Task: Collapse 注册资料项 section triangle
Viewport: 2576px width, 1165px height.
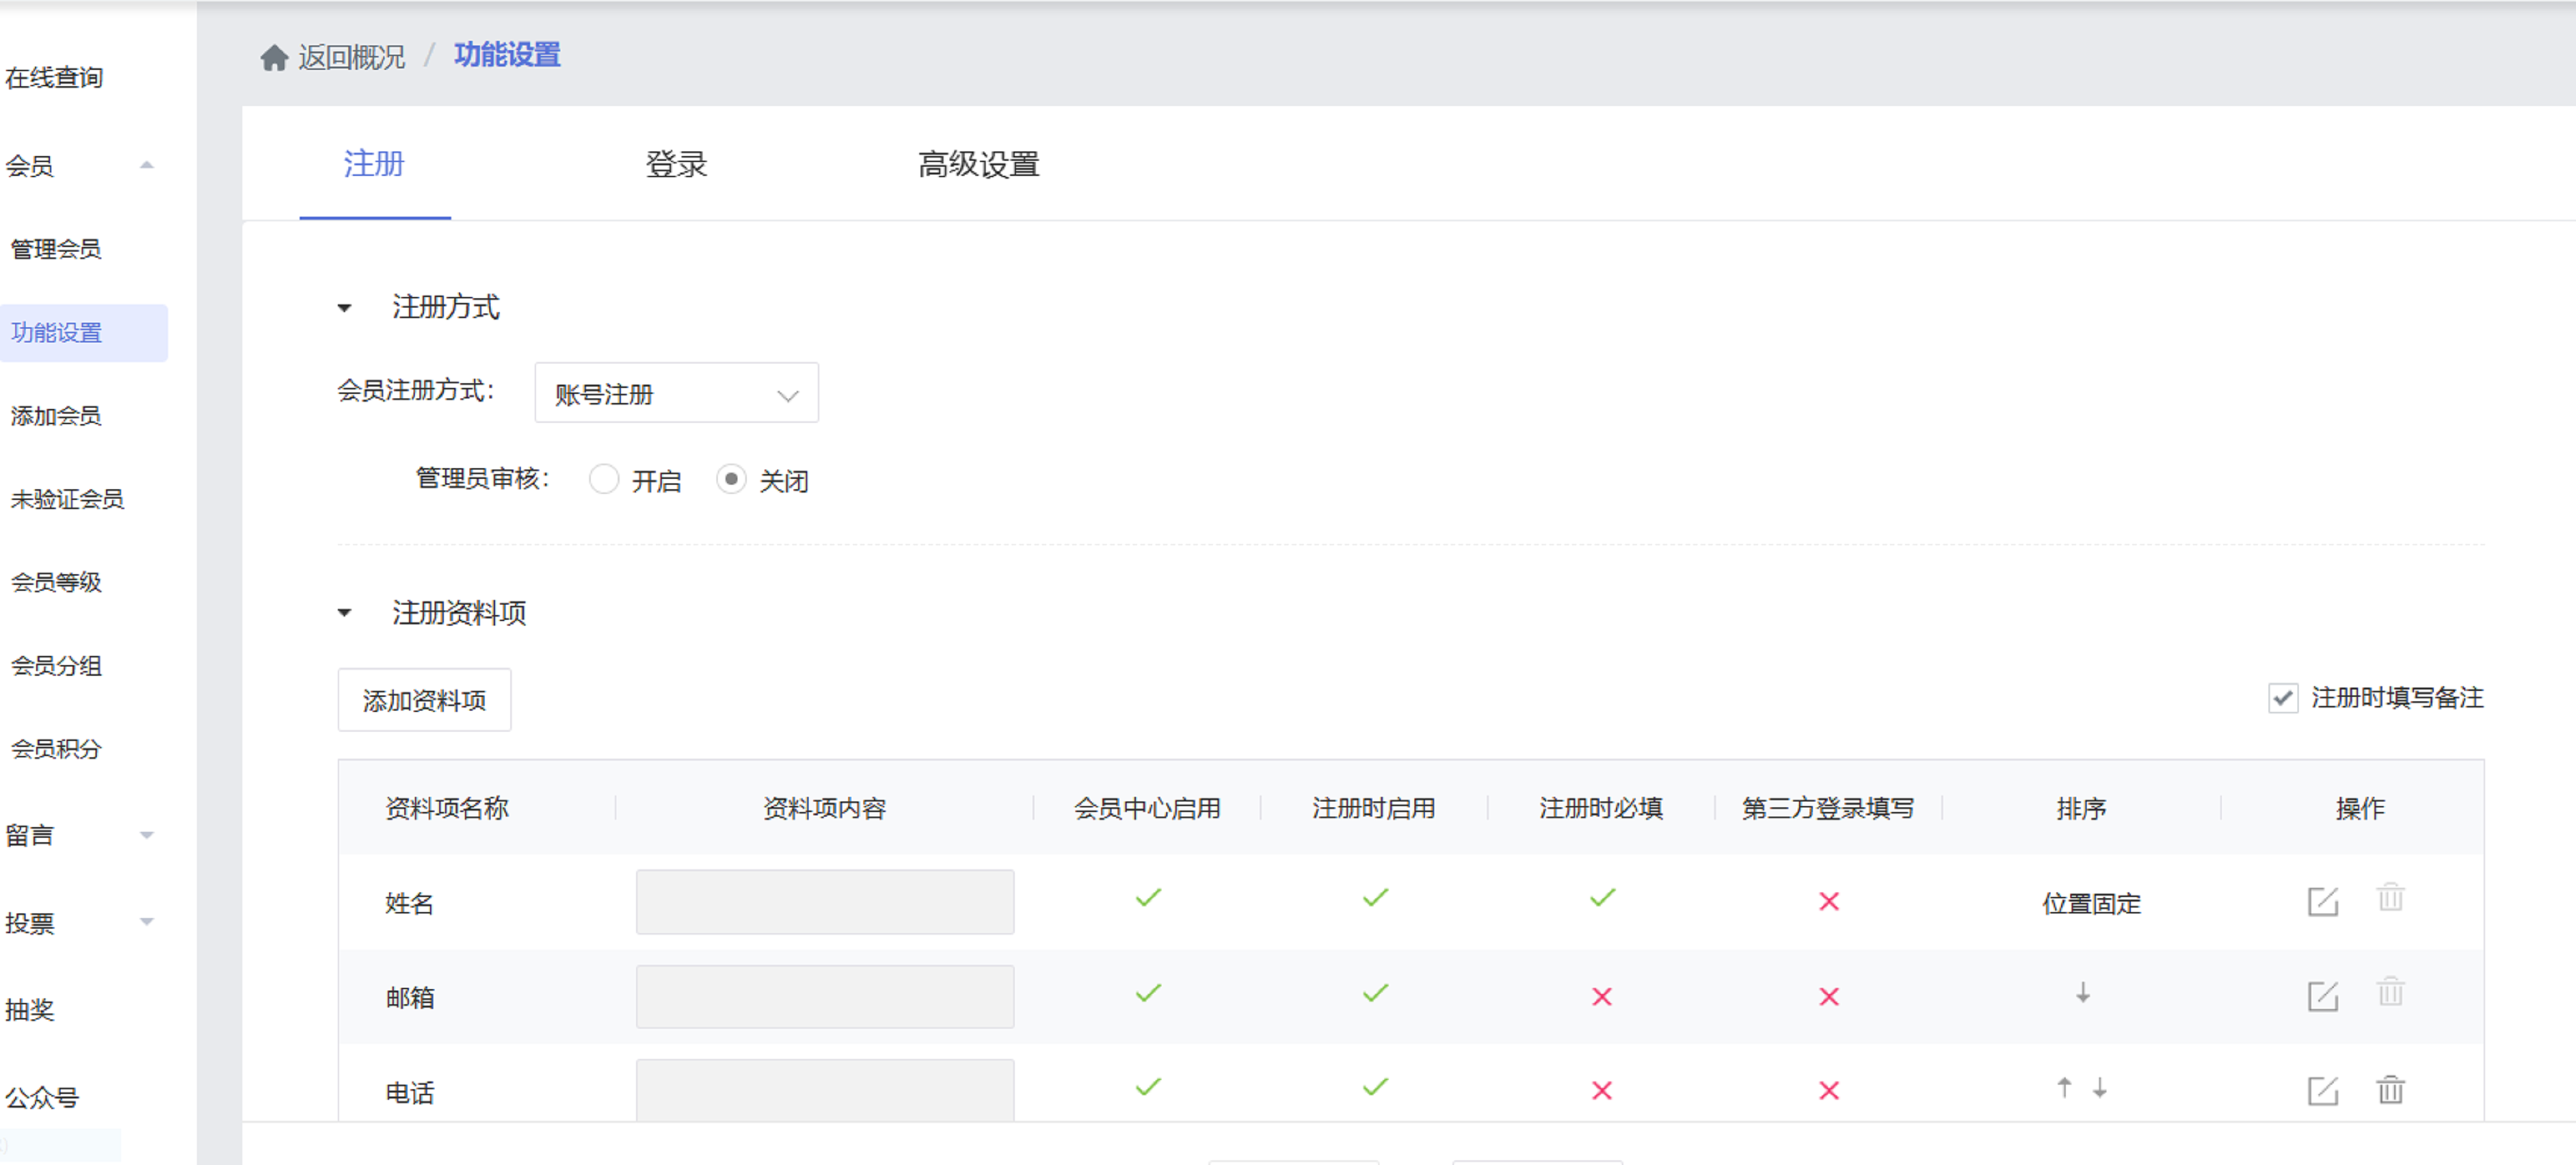Action: coord(345,612)
